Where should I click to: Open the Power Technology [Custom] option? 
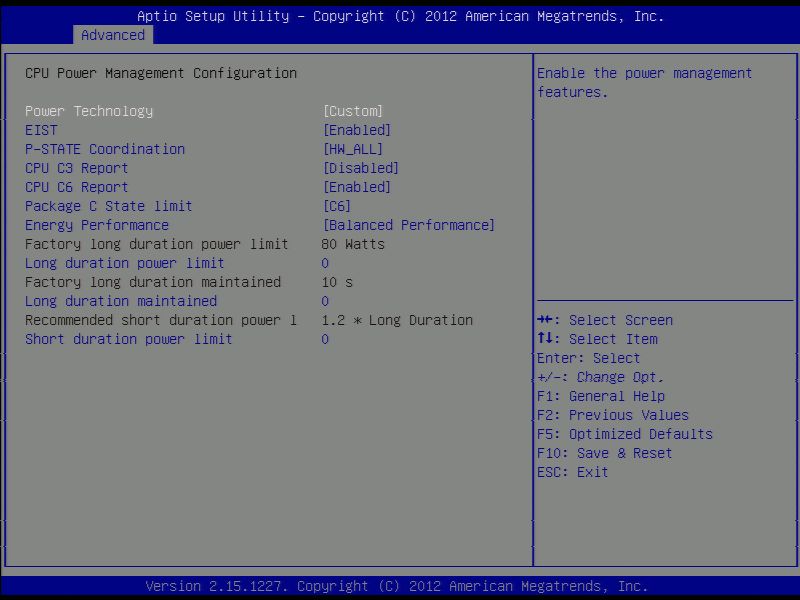[x=353, y=111]
